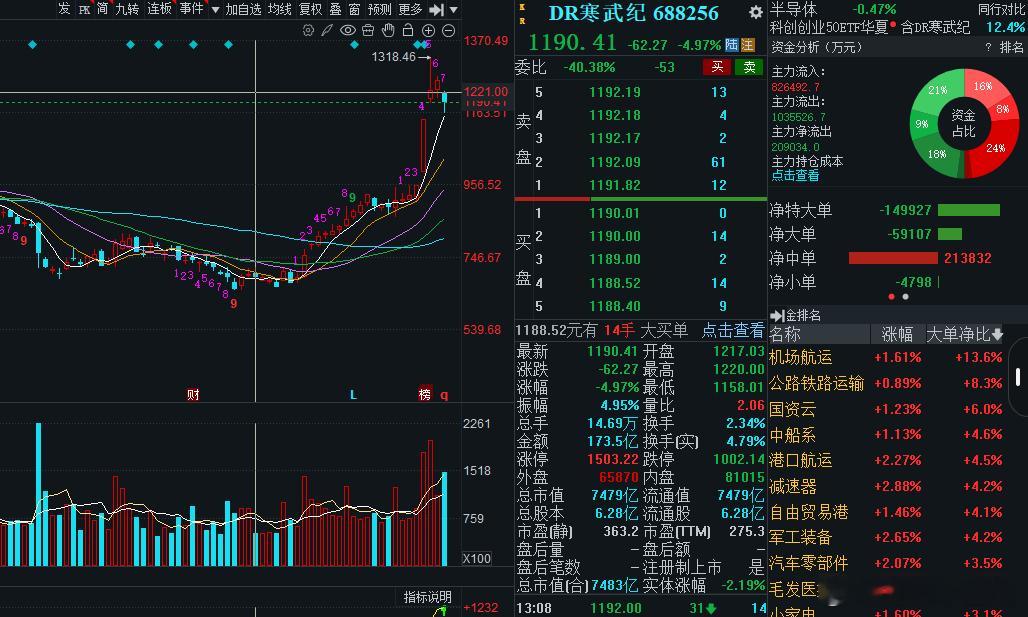Click the K R marker icon
The width and height of the screenshot is (1028, 617).
pyautogui.click(x=522, y=14)
